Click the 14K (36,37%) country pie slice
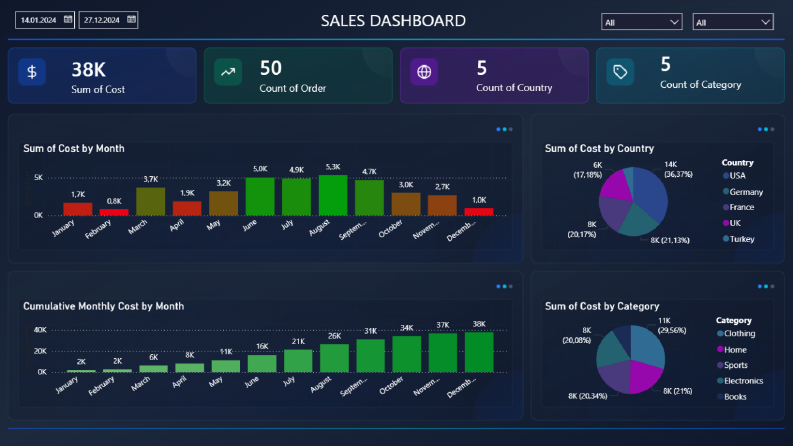 tap(651, 193)
